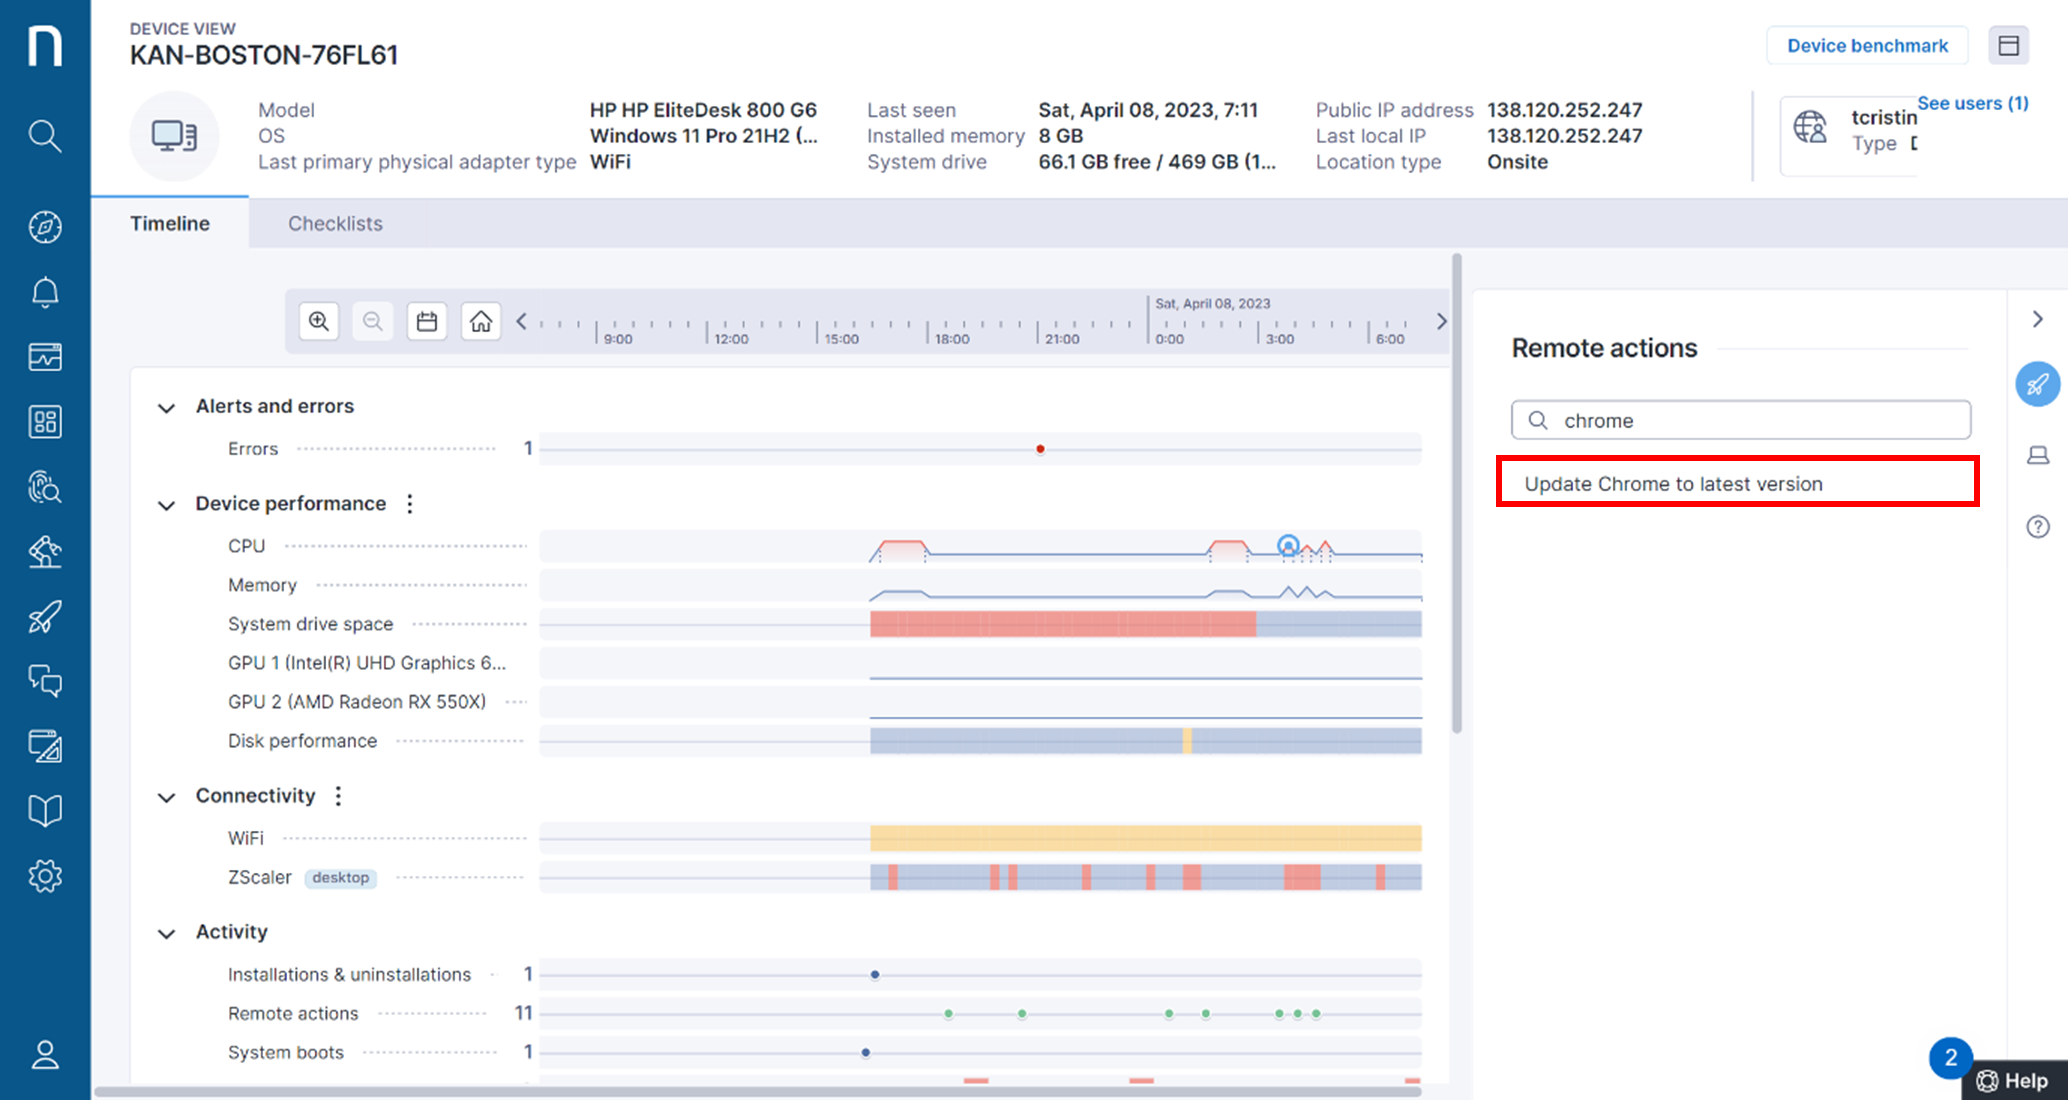Screen dimensions: 2068x1100
Task: Open the Connectivity three-dot options menu
Action: (339, 796)
